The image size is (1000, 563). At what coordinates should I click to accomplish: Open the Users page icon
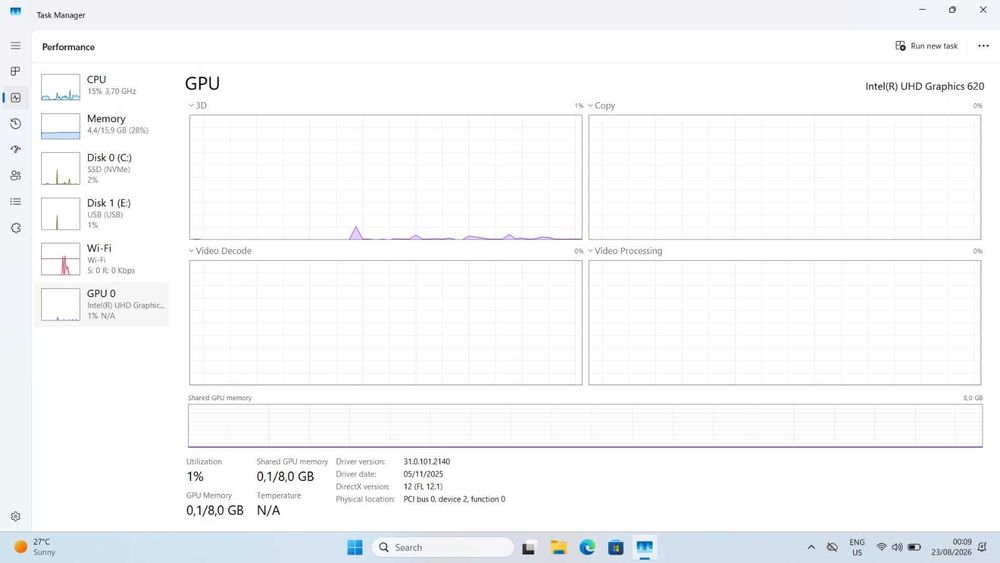[15, 175]
